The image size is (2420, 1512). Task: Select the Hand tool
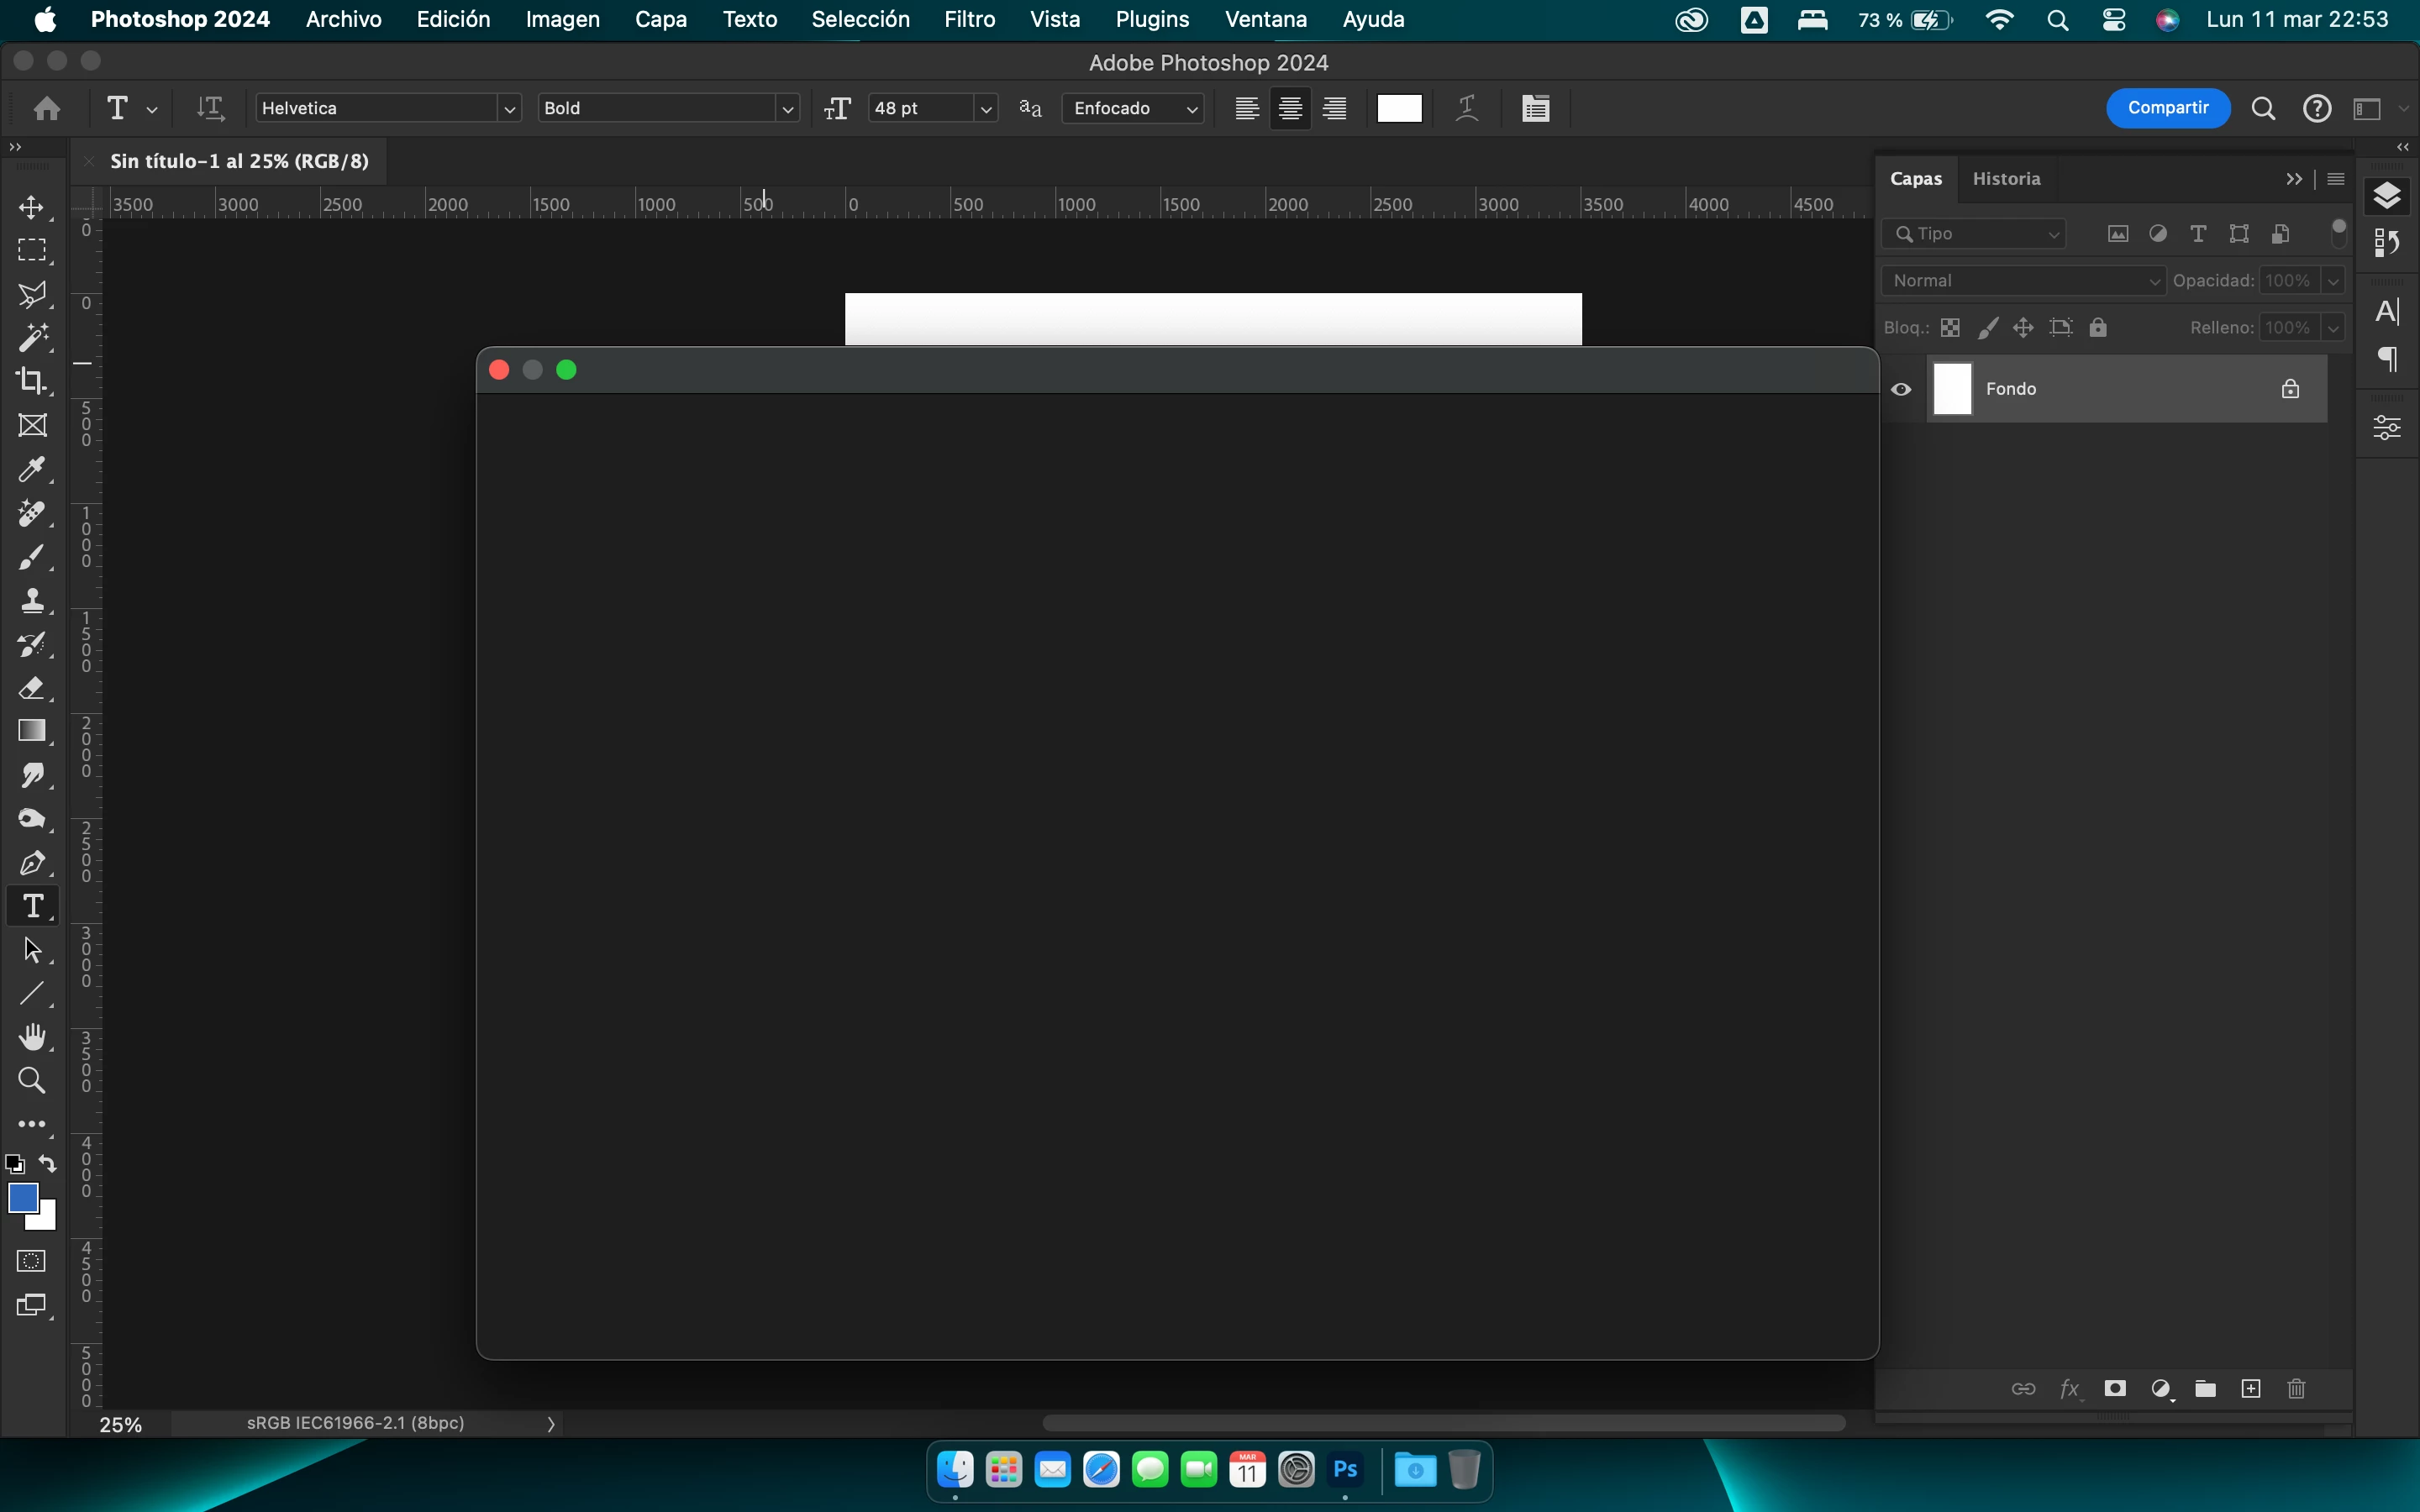tap(32, 1037)
